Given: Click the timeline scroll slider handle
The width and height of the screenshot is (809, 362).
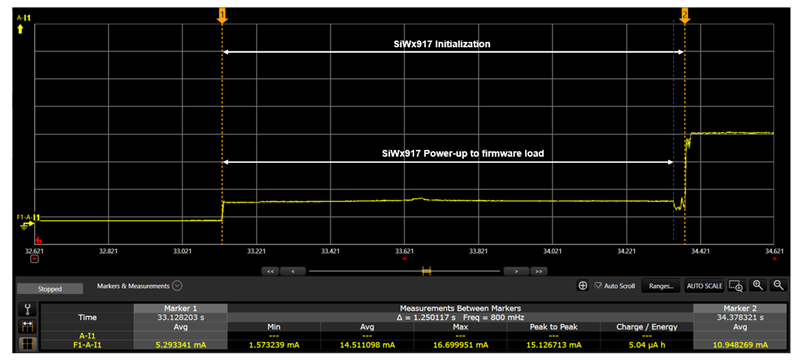Looking at the screenshot, I should click(426, 271).
